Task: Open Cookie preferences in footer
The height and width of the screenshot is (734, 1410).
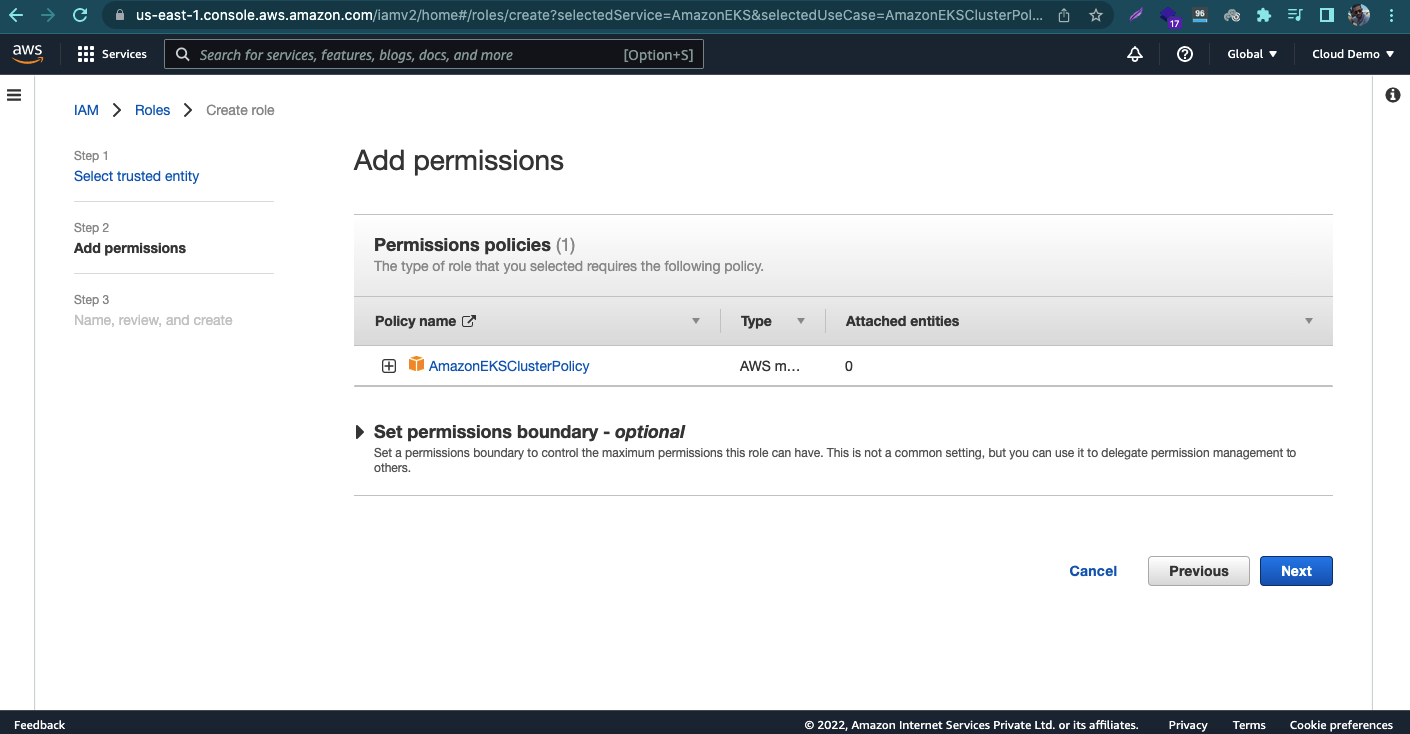Action: click(1341, 725)
